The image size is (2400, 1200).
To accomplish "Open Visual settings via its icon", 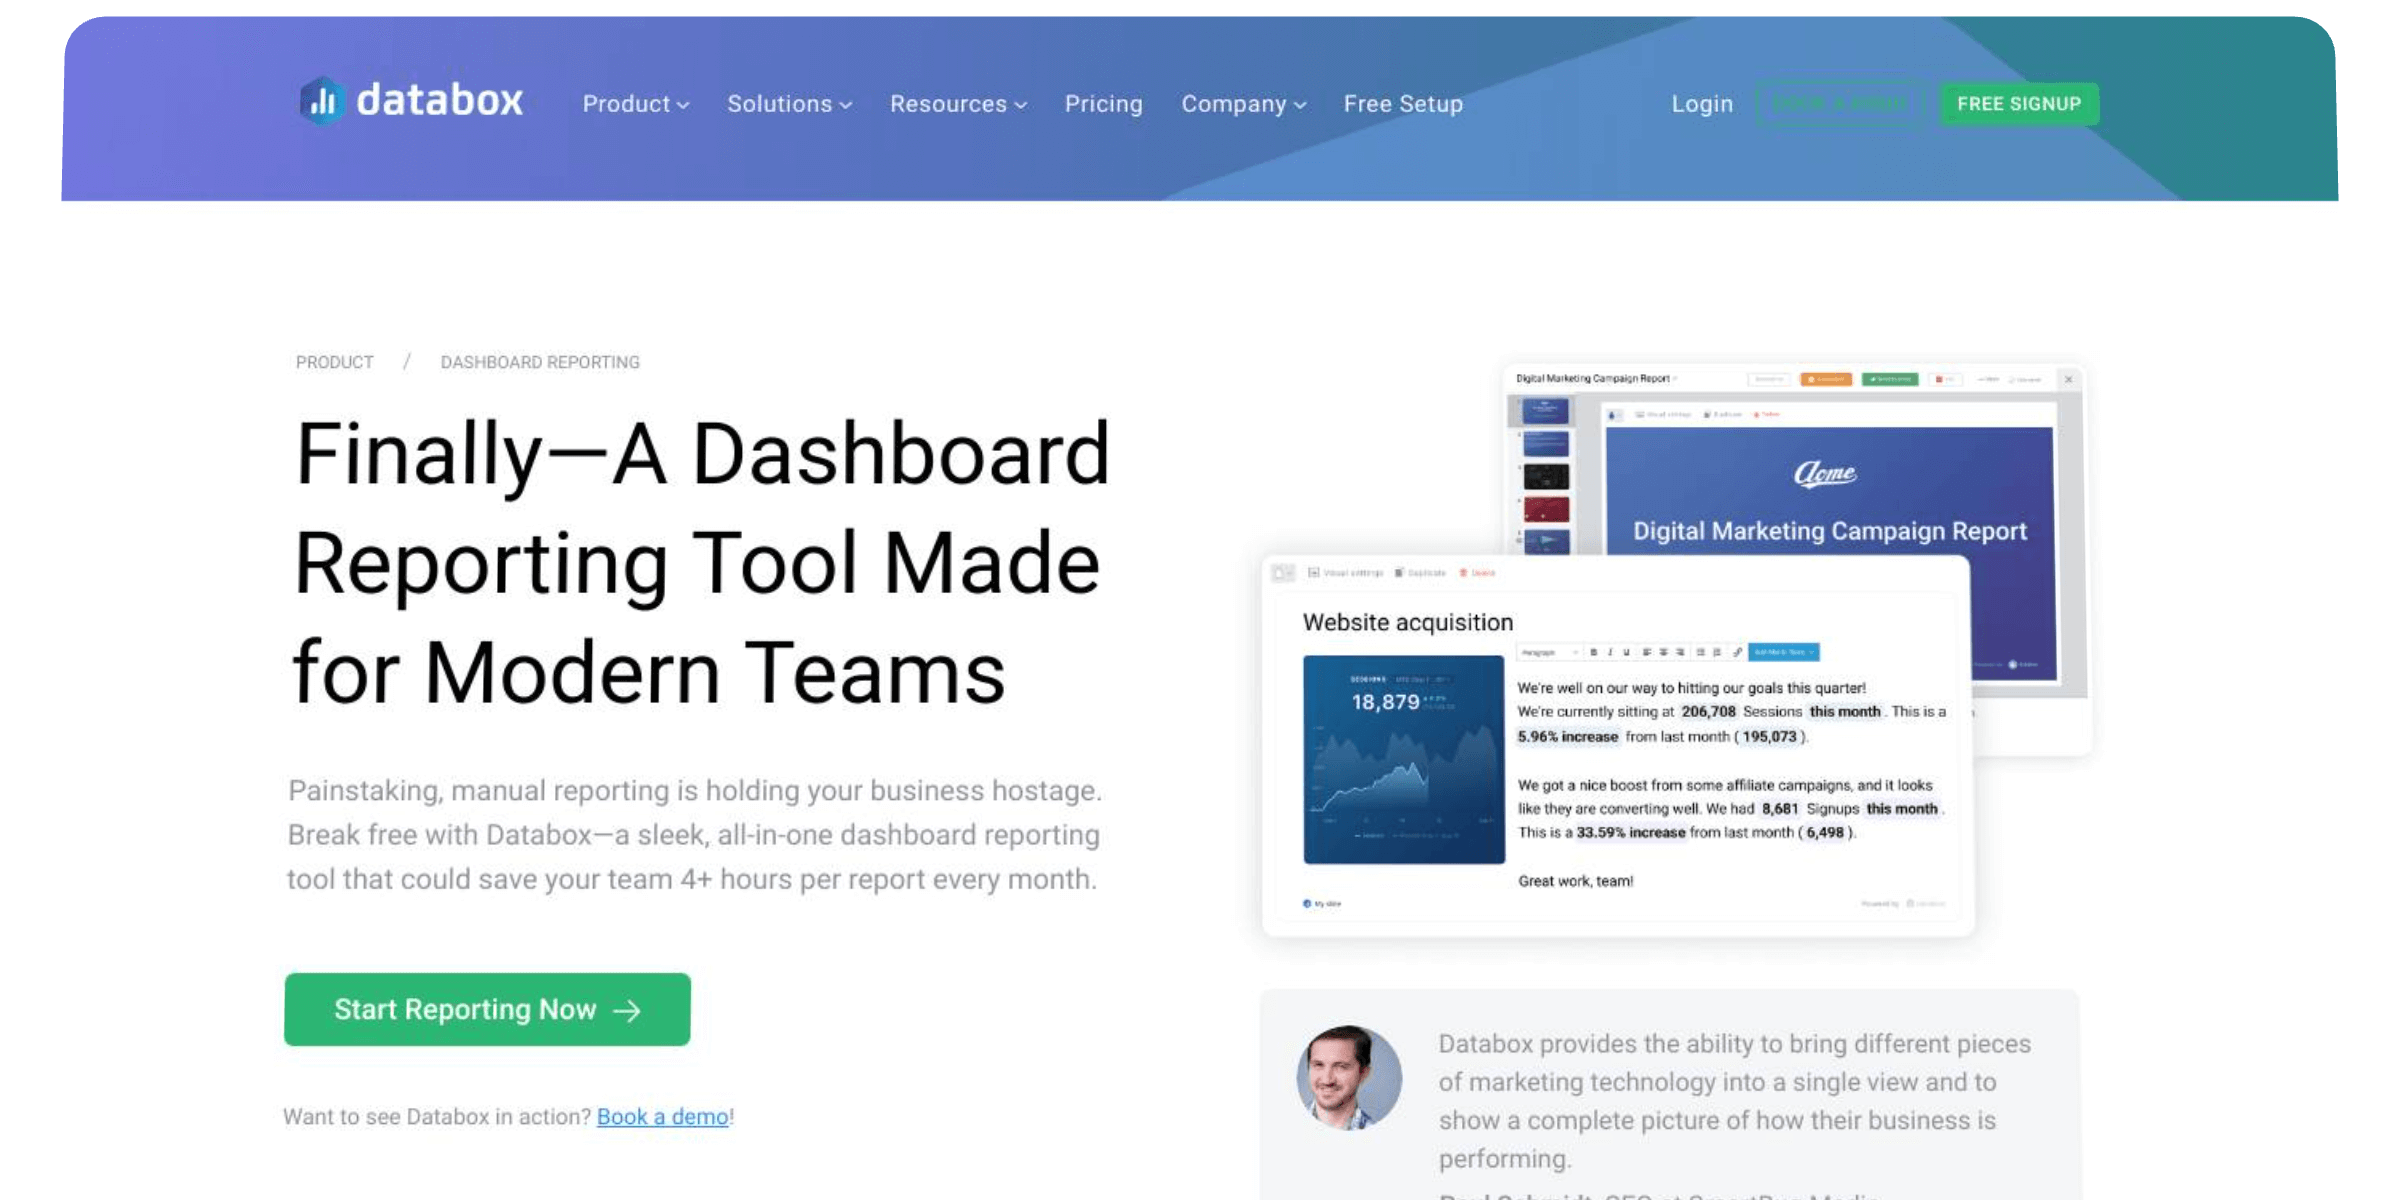I will pyautogui.click(x=1315, y=572).
